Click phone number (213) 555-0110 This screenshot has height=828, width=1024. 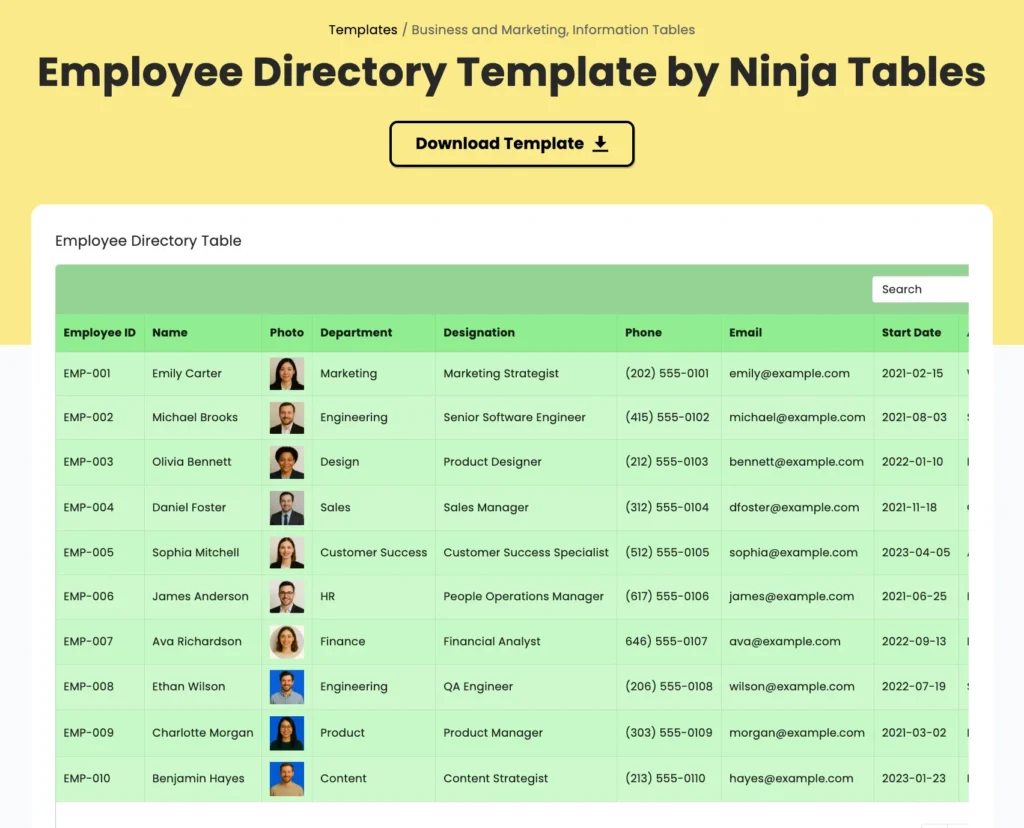point(665,778)
